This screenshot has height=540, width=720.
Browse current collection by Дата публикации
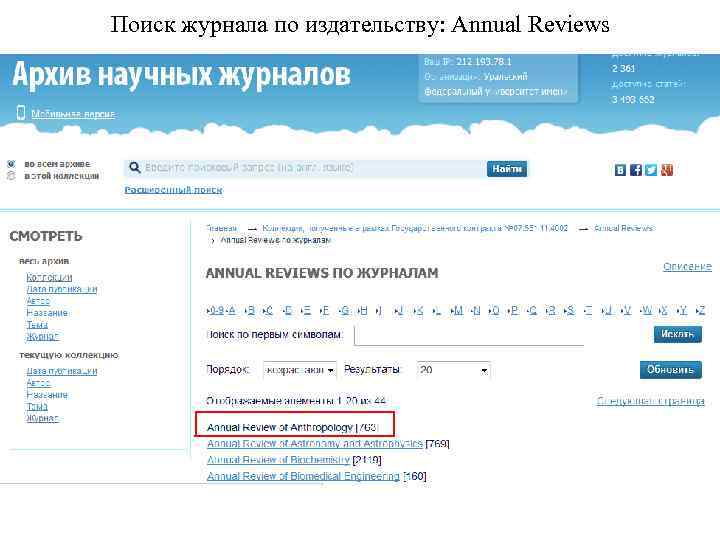(x=62, y=371)
